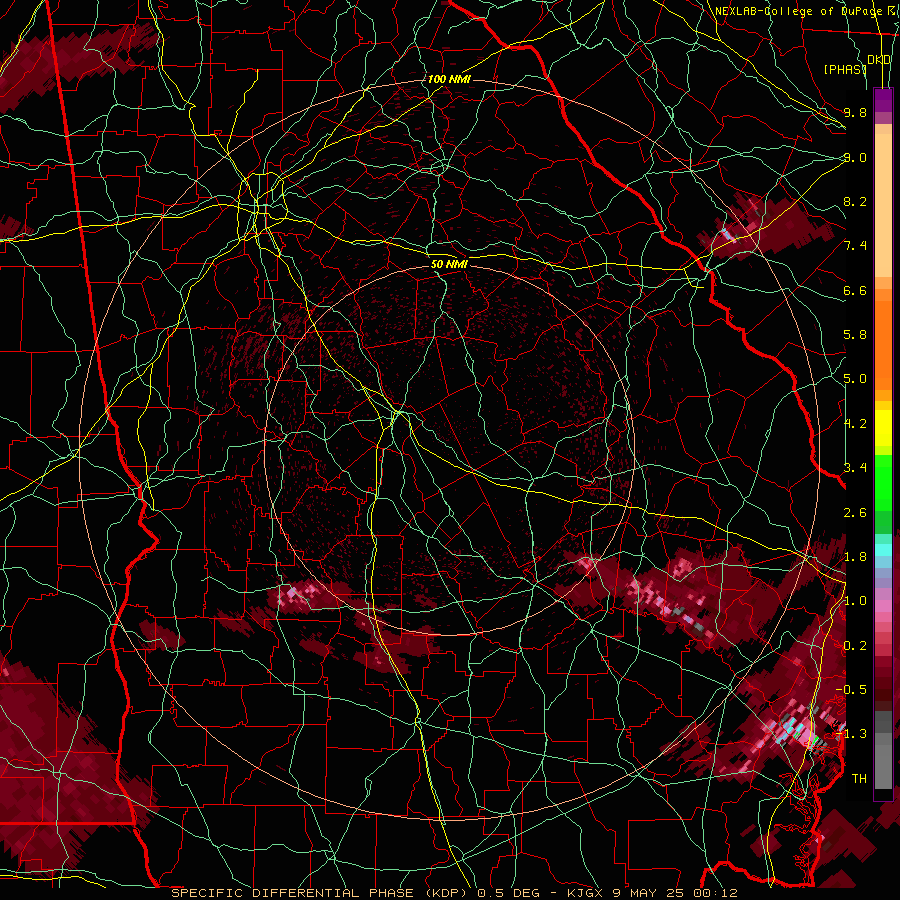Click the 0.5 DEG elevation angle text
This screenshot has height=900, width=900.
click(511, 893)
